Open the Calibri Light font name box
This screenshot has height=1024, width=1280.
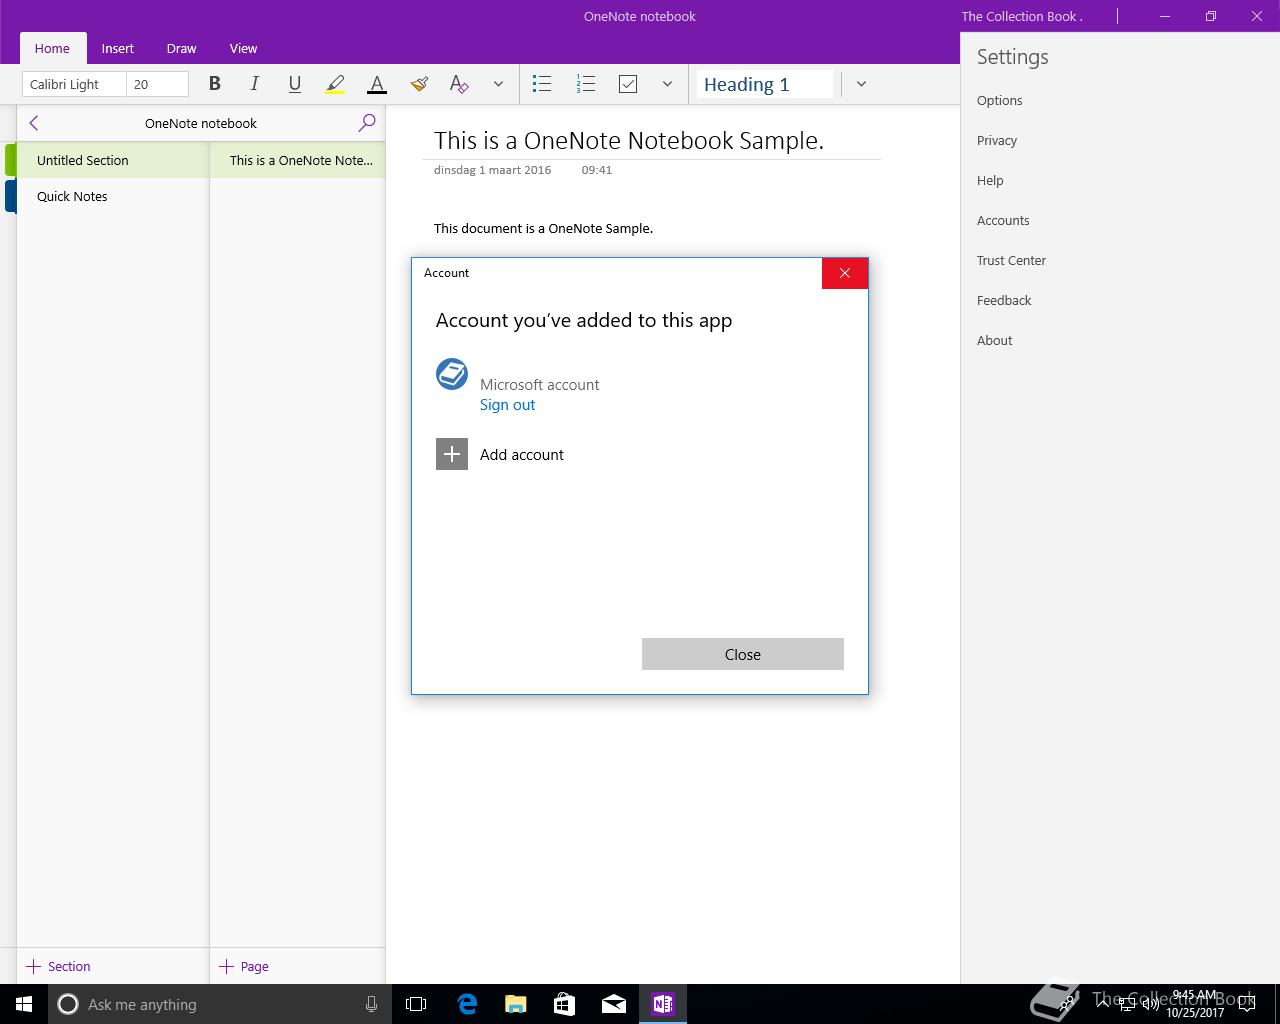pyautogui.click(x=74, y=84)
